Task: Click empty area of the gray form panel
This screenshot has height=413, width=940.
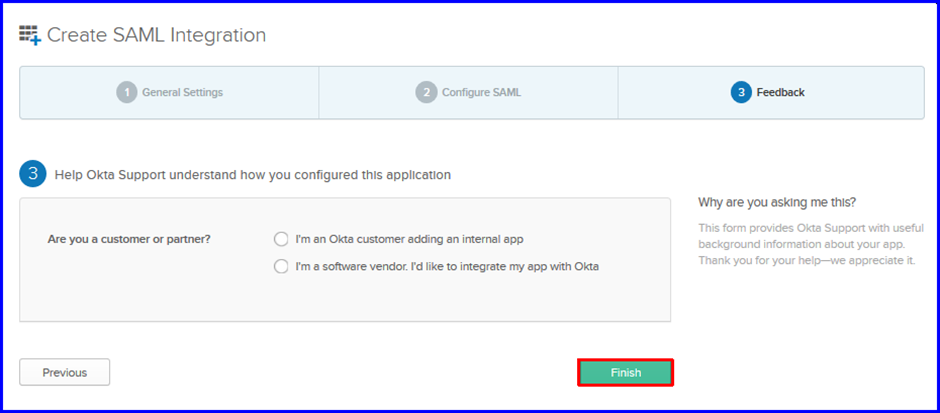Action: point(345,297)
